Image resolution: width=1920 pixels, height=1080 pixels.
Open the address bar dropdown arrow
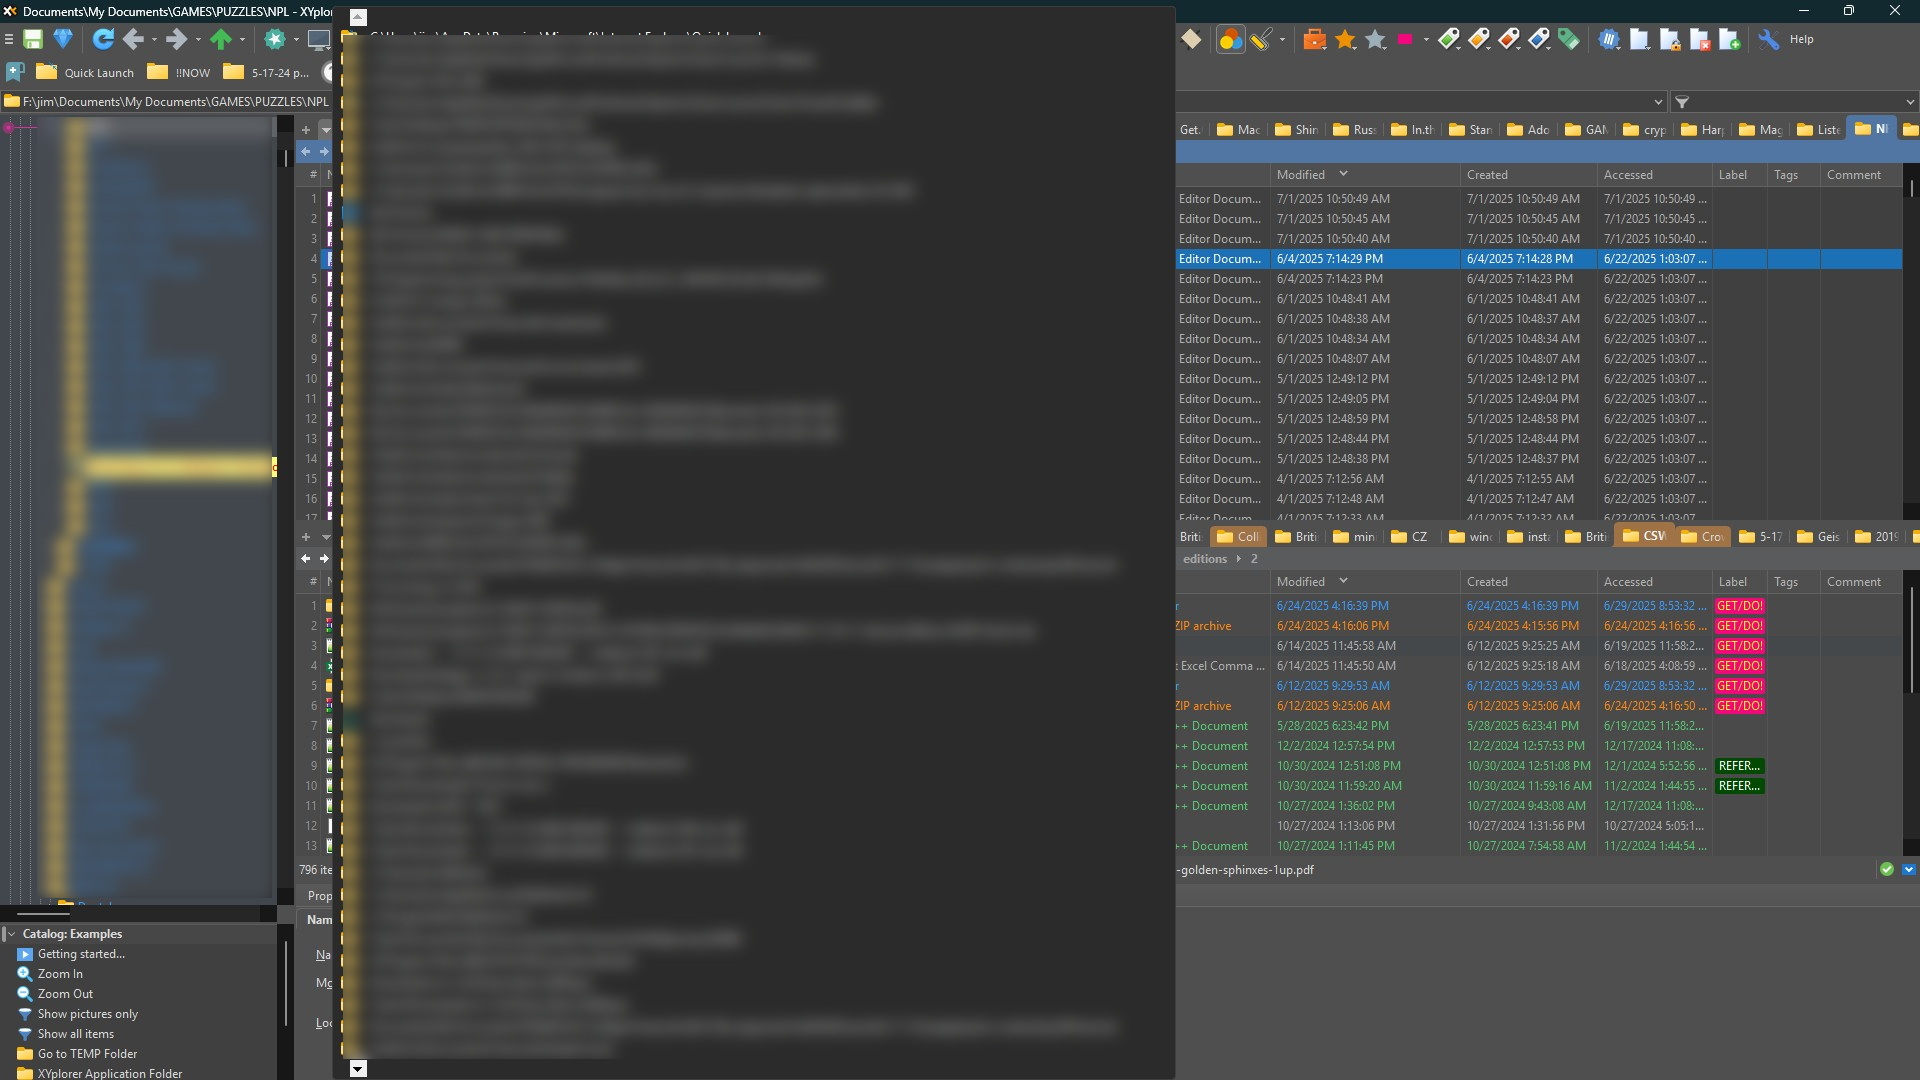pyautogui.click(x=1658, y=102)
